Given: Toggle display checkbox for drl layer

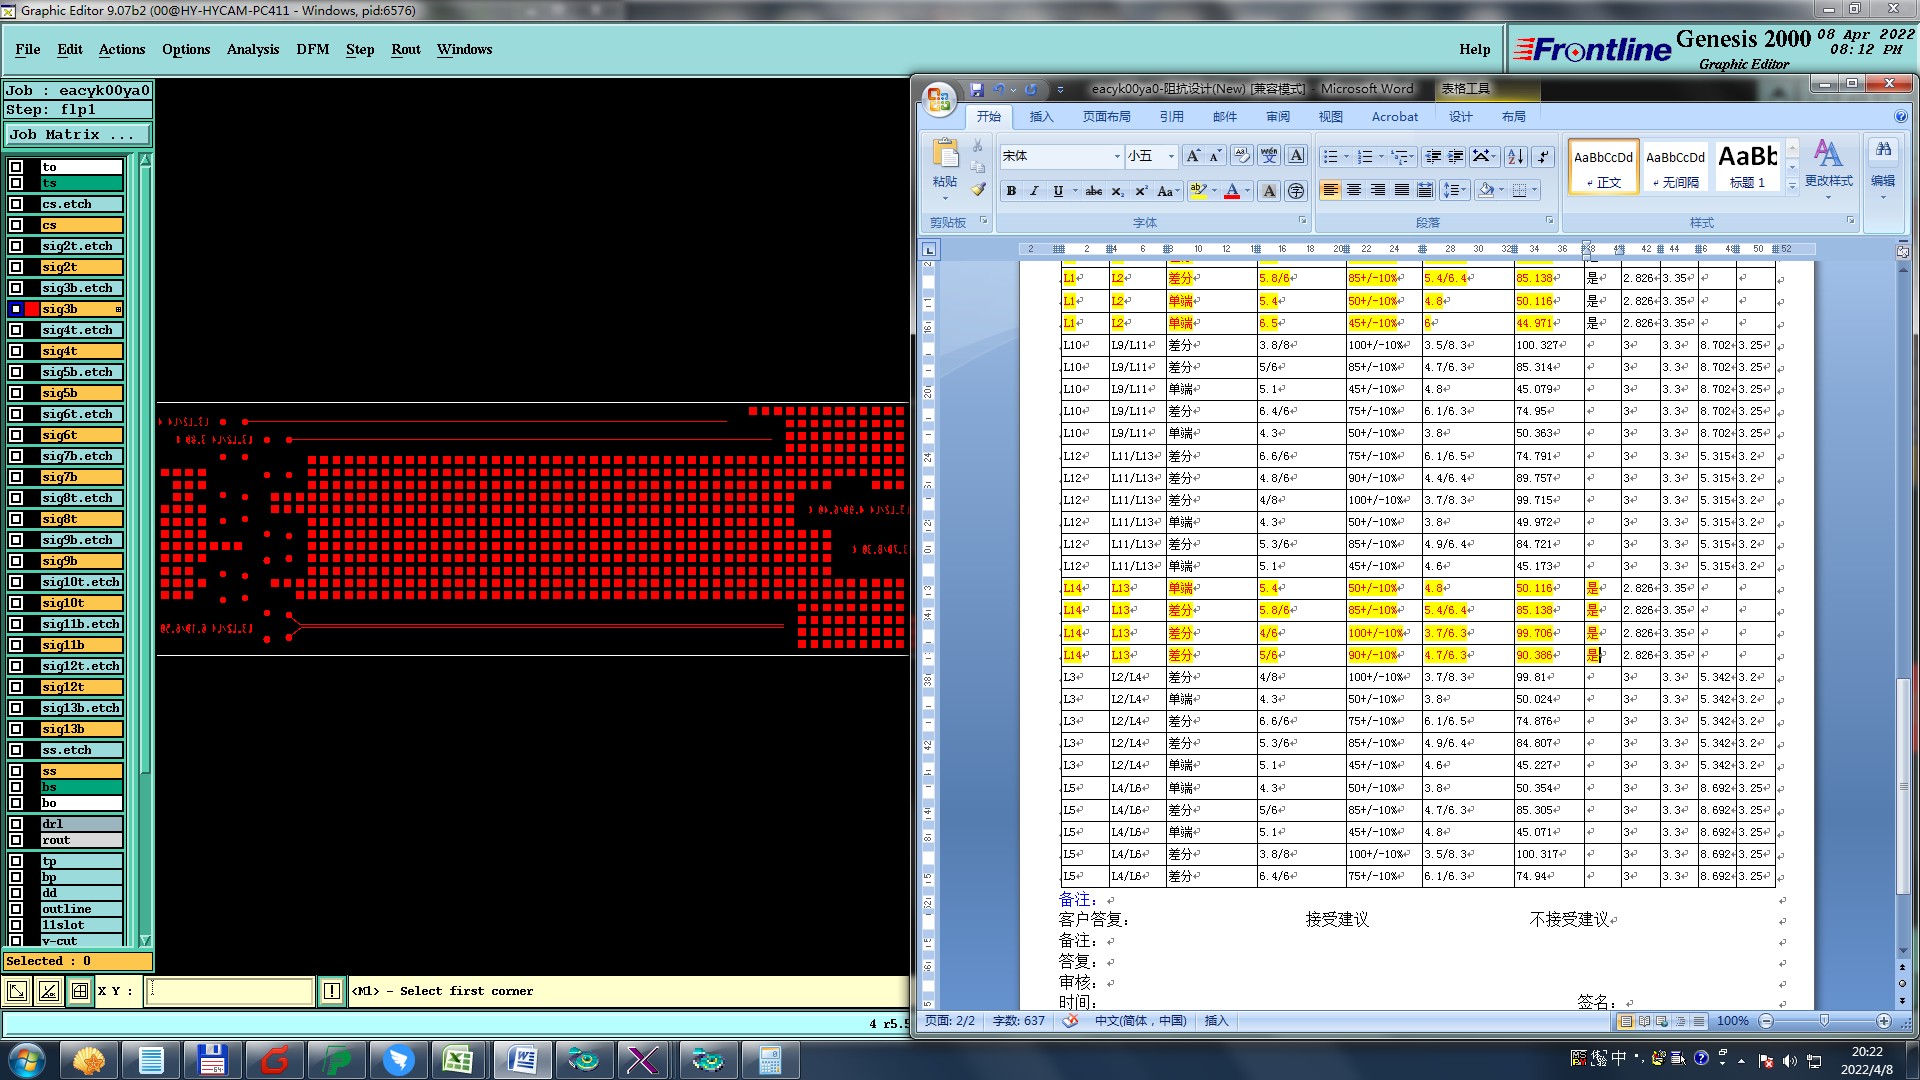Looking at the screenshot, I should point(16,824).
